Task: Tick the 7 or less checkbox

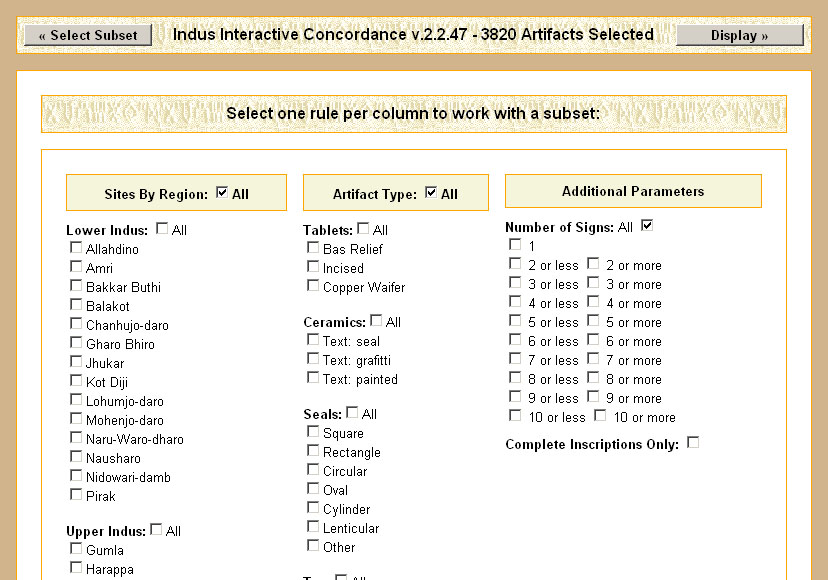Action: [x=515, y=358]
